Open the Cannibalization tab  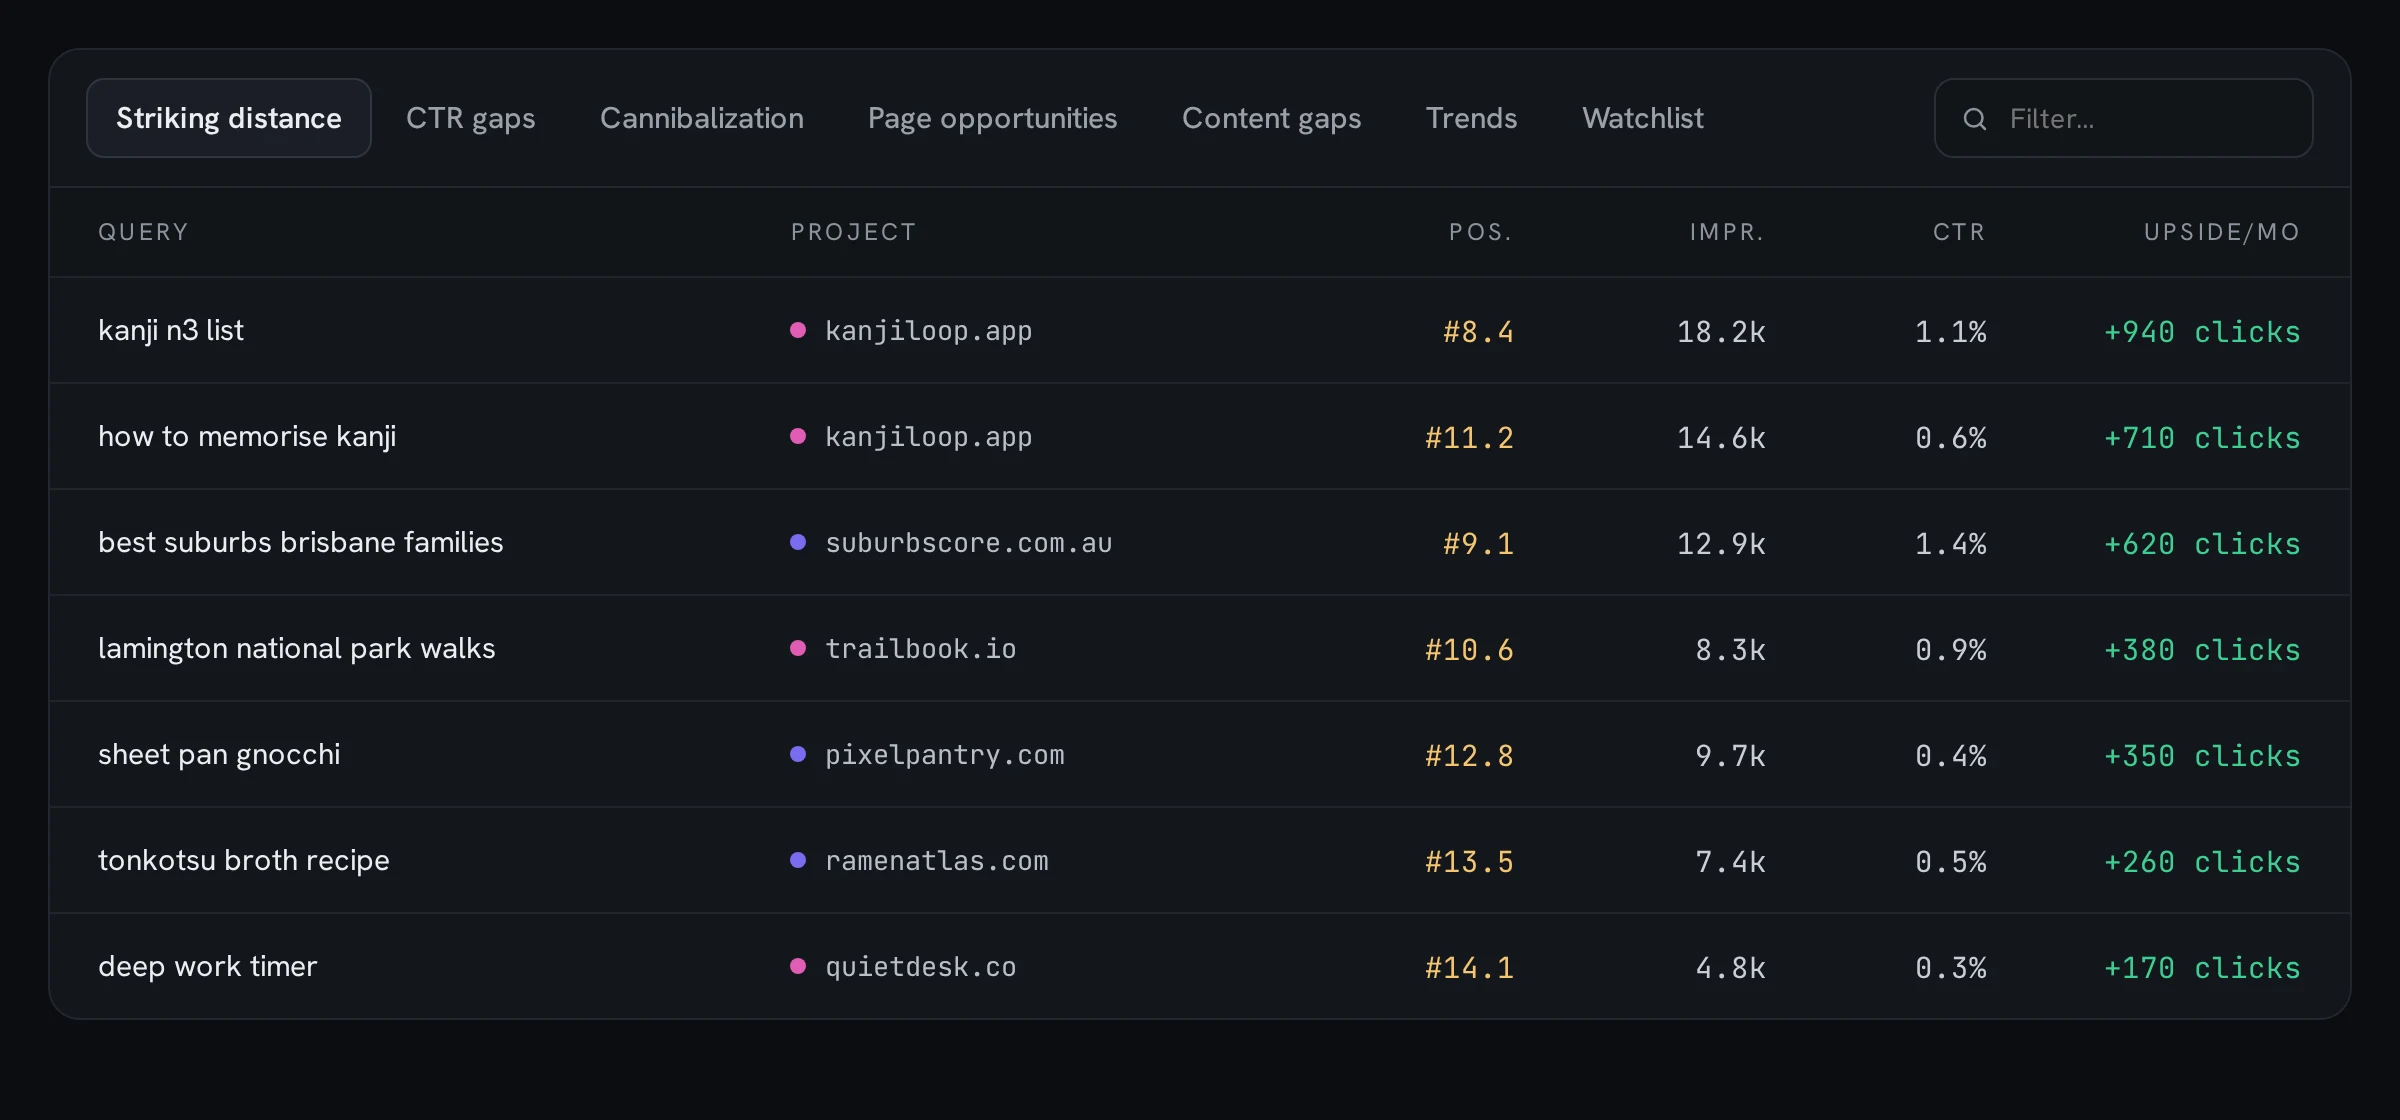point(702,118)
